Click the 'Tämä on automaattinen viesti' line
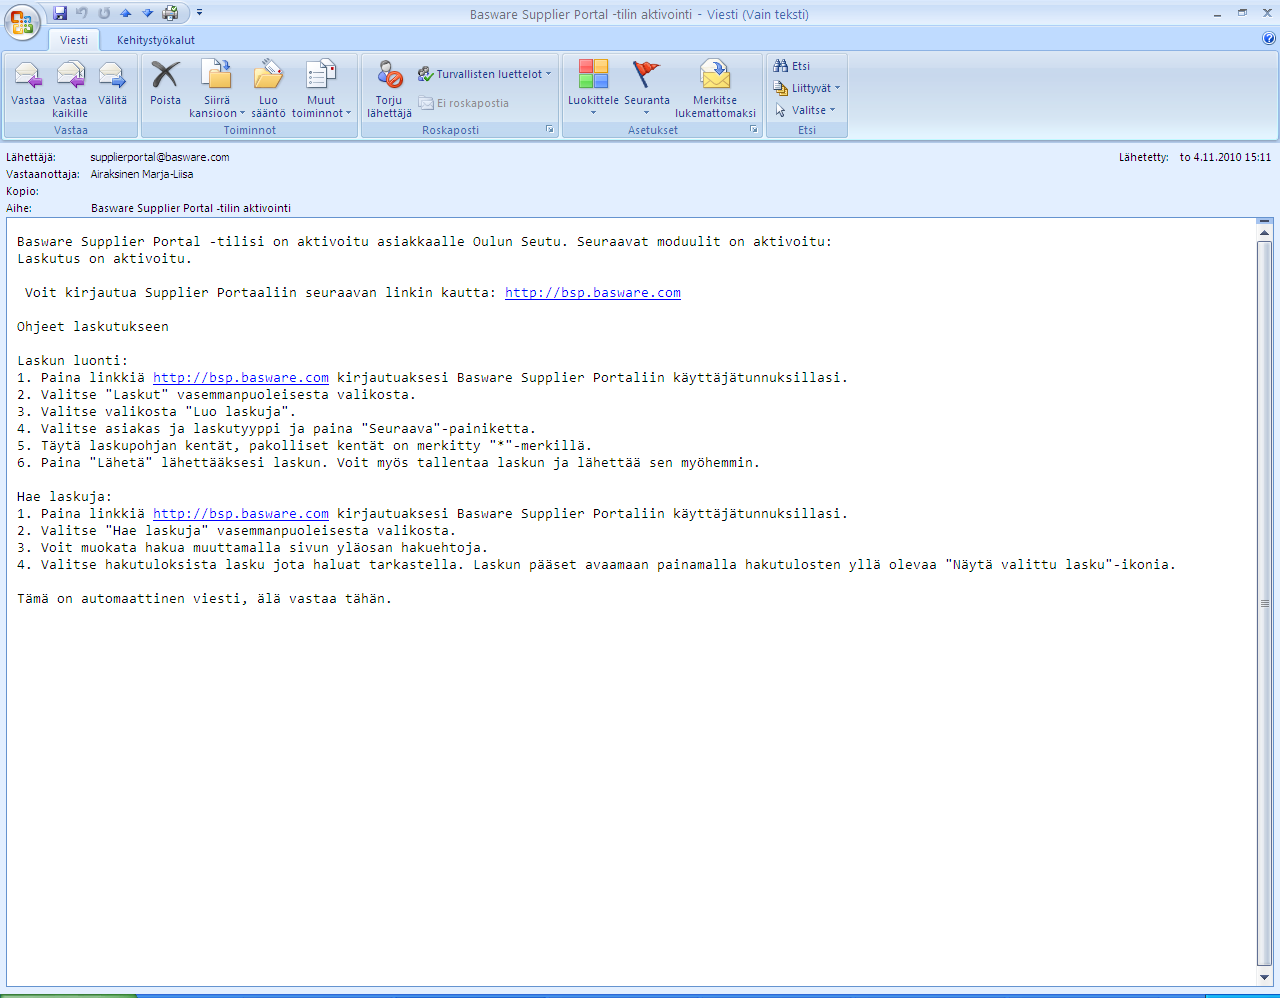 tap(205, 599)
